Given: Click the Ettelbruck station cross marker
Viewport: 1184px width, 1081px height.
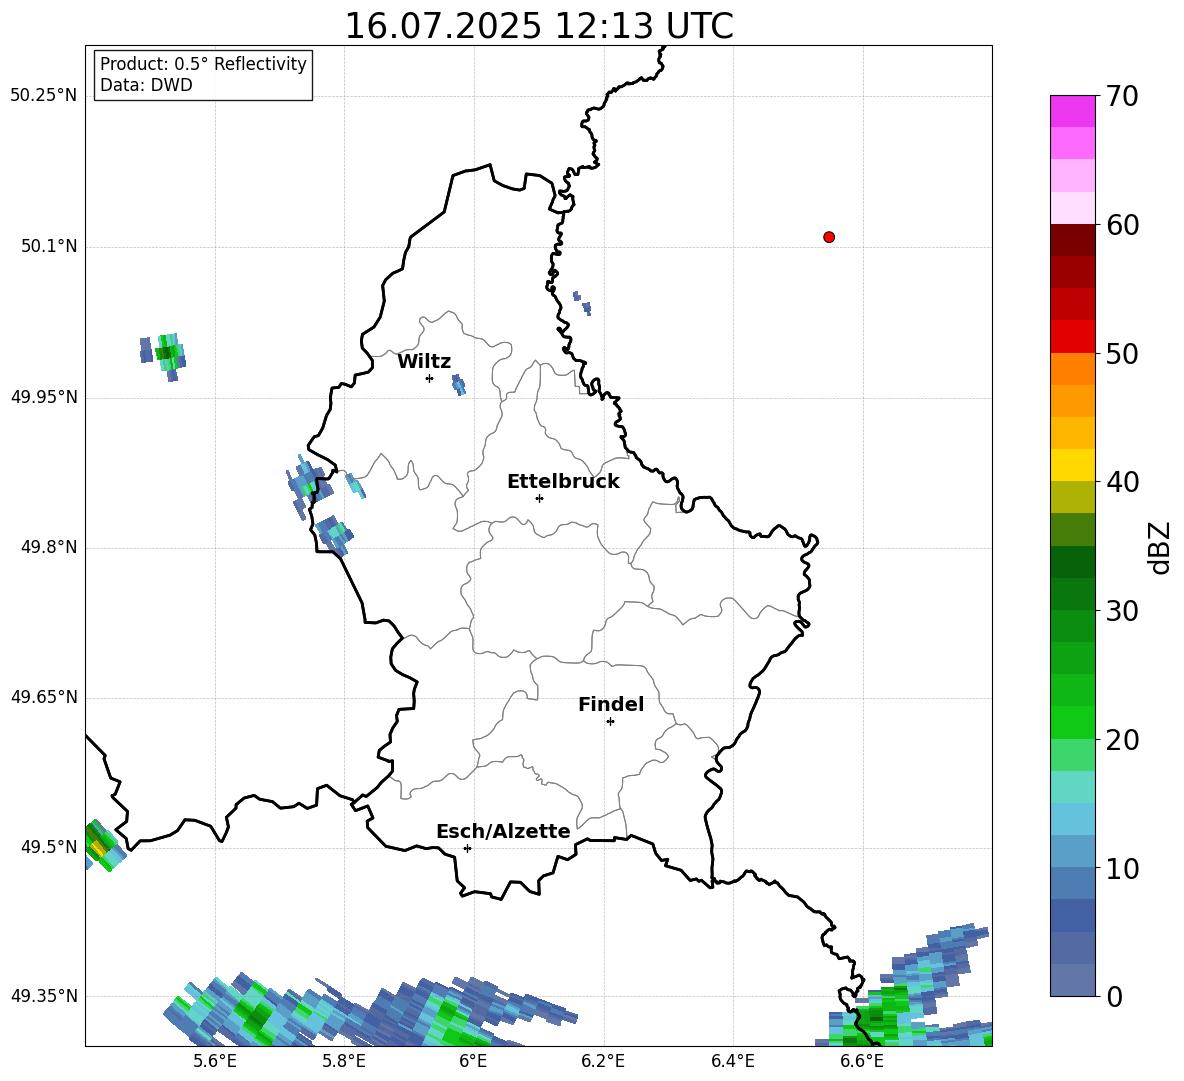Looking at the screenshot, I should coord(539,498).
